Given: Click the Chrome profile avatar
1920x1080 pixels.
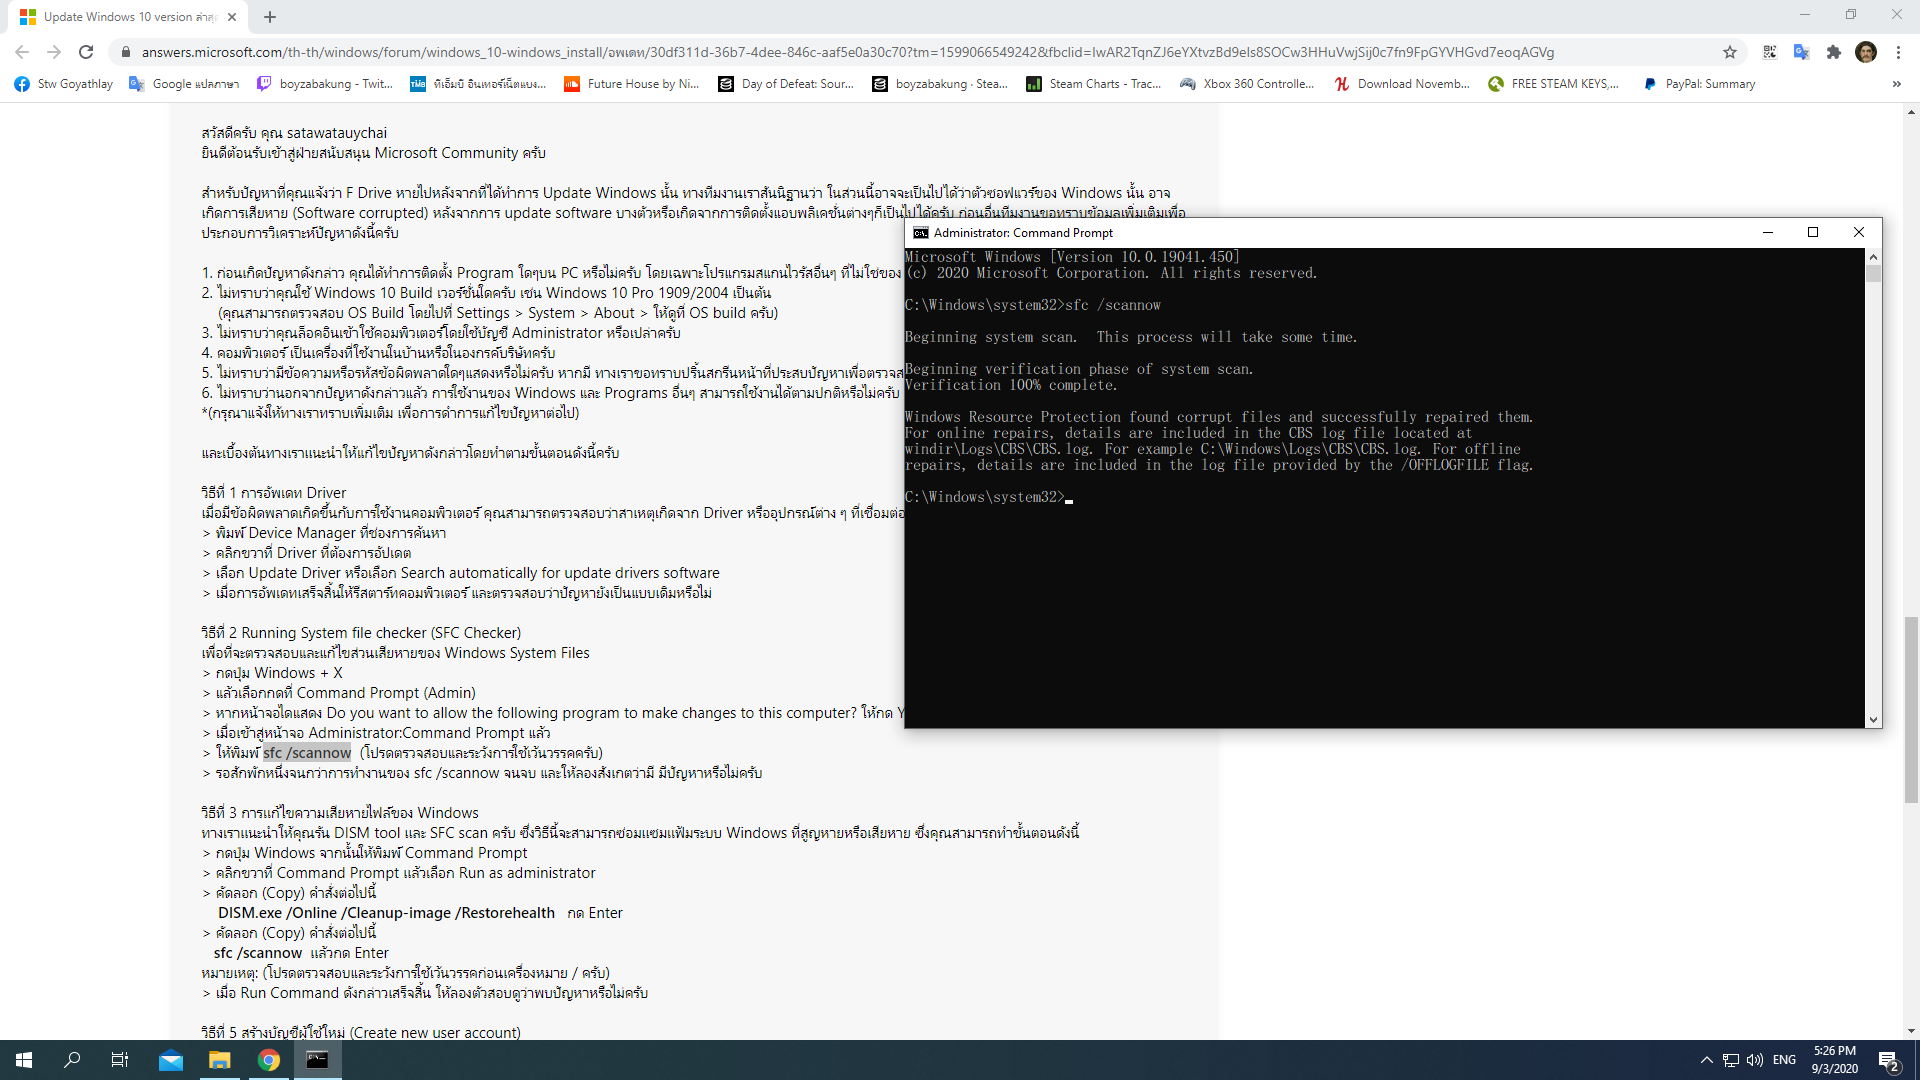Looking at the screenshot, I should point(1866,52).
